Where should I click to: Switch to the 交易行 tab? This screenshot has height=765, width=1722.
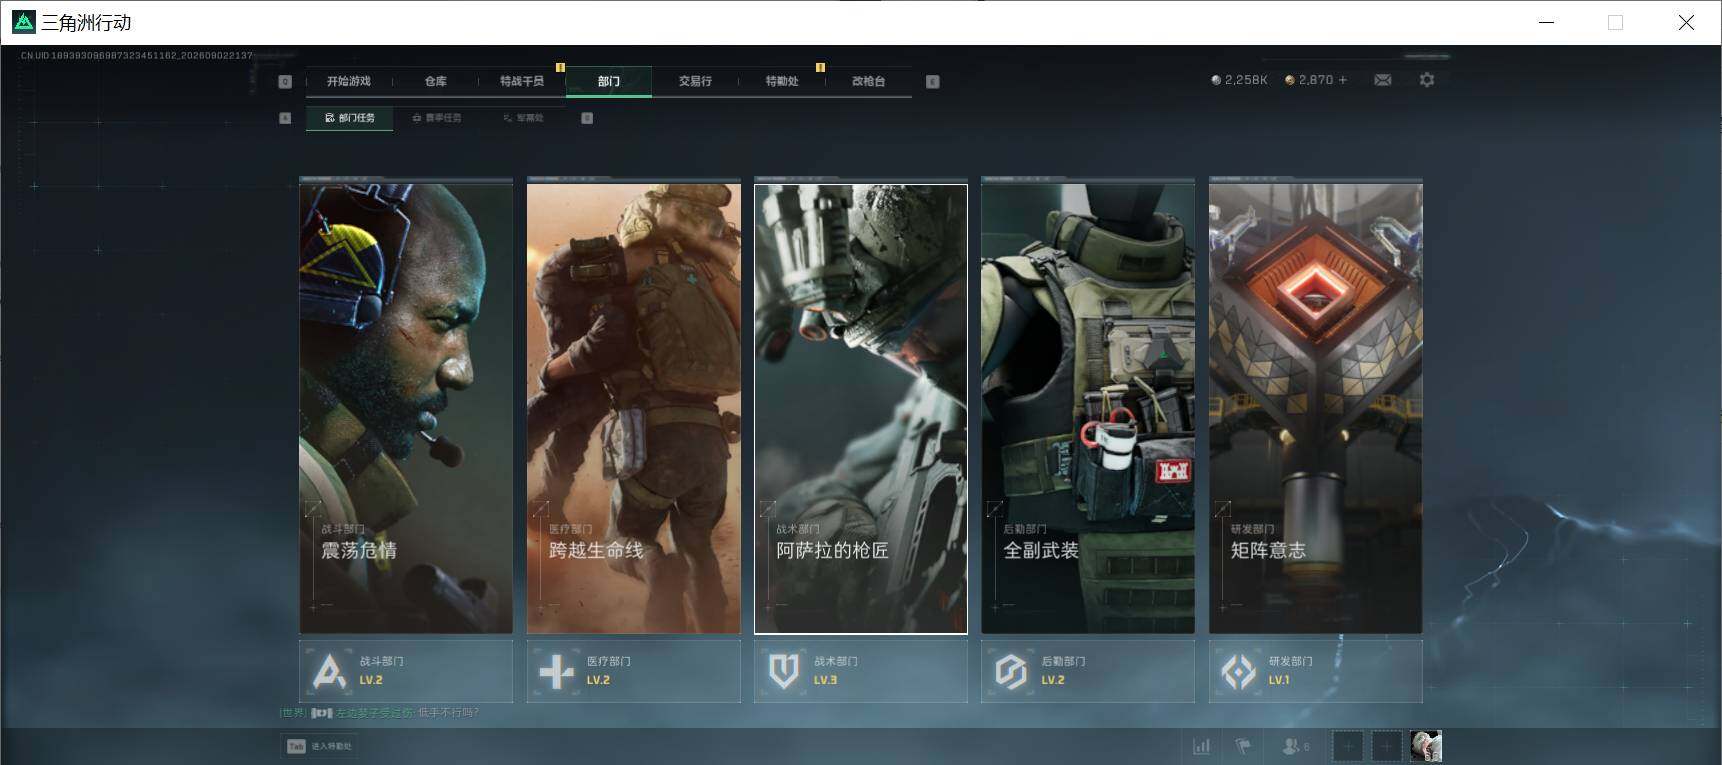[695, 81]
